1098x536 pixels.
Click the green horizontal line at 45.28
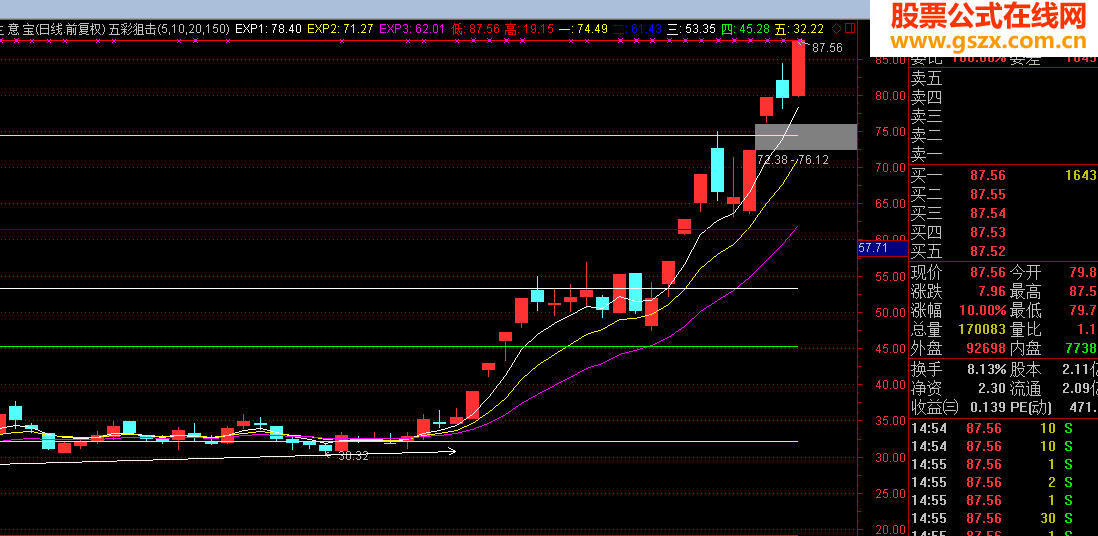[399, 346]
